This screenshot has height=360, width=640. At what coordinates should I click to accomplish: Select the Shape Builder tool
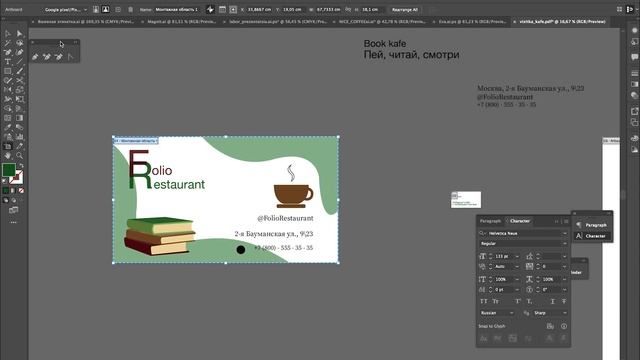tap(8, 109)
